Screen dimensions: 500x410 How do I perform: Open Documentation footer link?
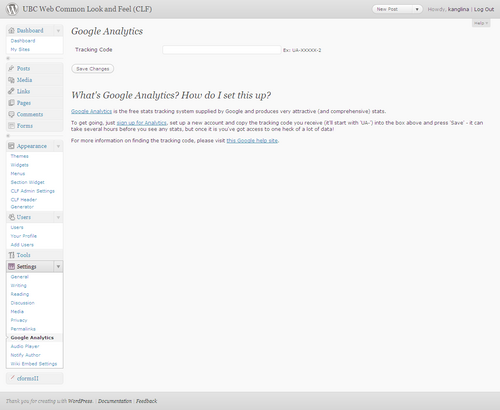click(115, 401)
